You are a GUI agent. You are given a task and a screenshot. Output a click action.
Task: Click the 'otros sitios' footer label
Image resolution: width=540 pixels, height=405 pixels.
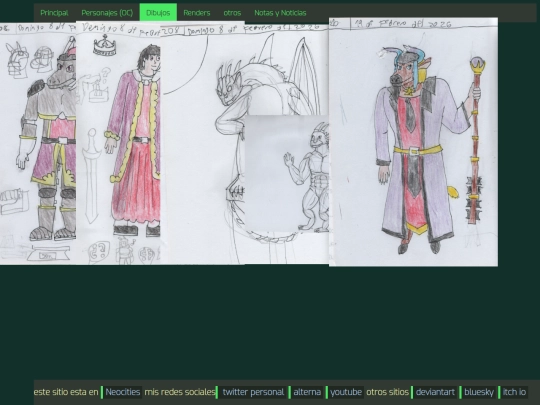coord(387,392)
